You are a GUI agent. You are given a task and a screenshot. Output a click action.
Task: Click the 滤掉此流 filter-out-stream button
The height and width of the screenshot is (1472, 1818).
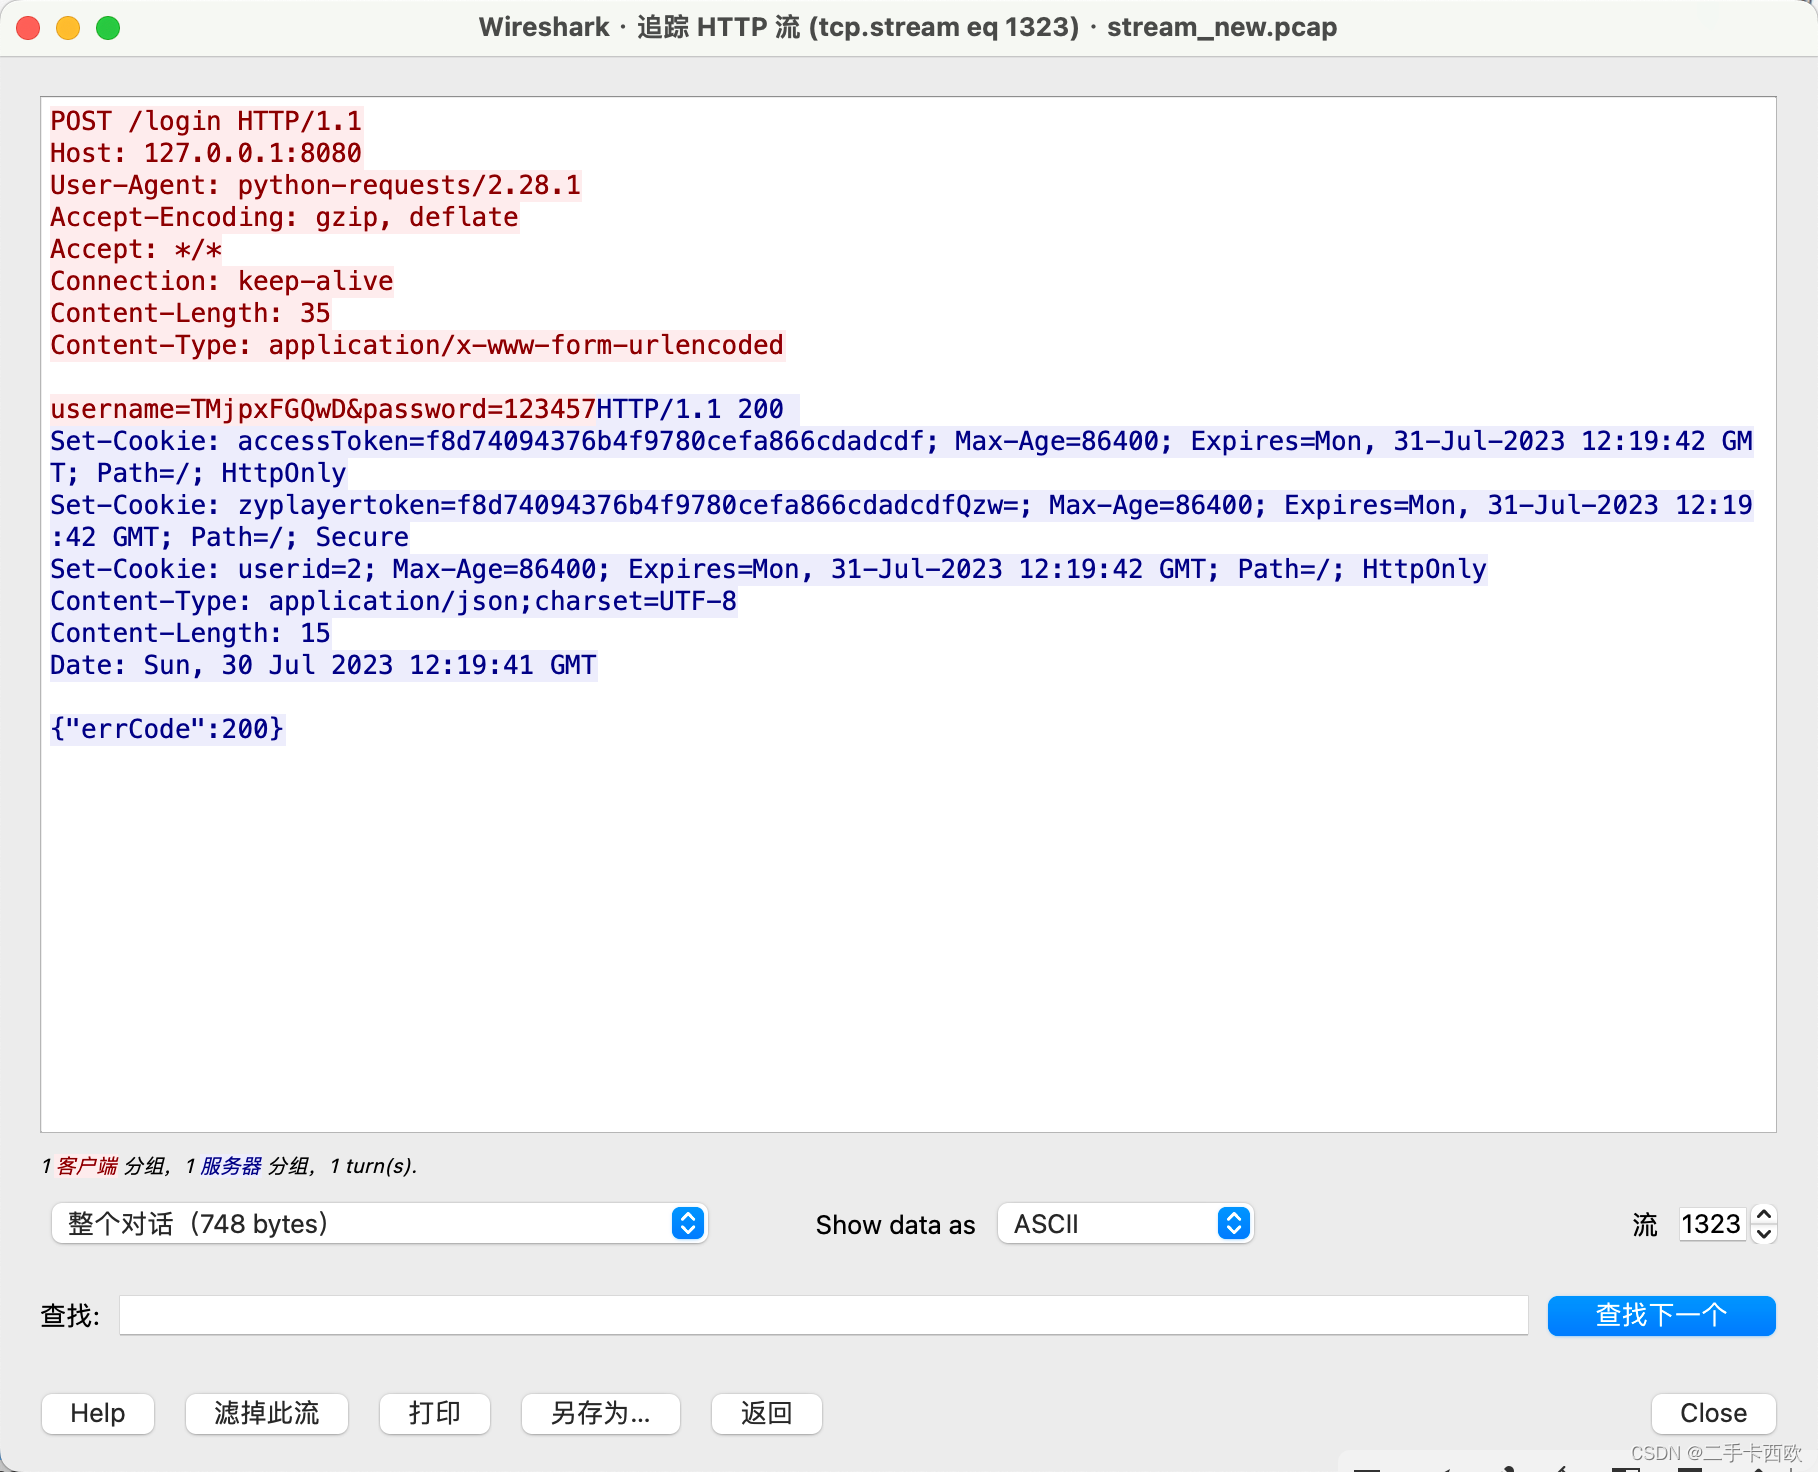[x=267, y=1413]
